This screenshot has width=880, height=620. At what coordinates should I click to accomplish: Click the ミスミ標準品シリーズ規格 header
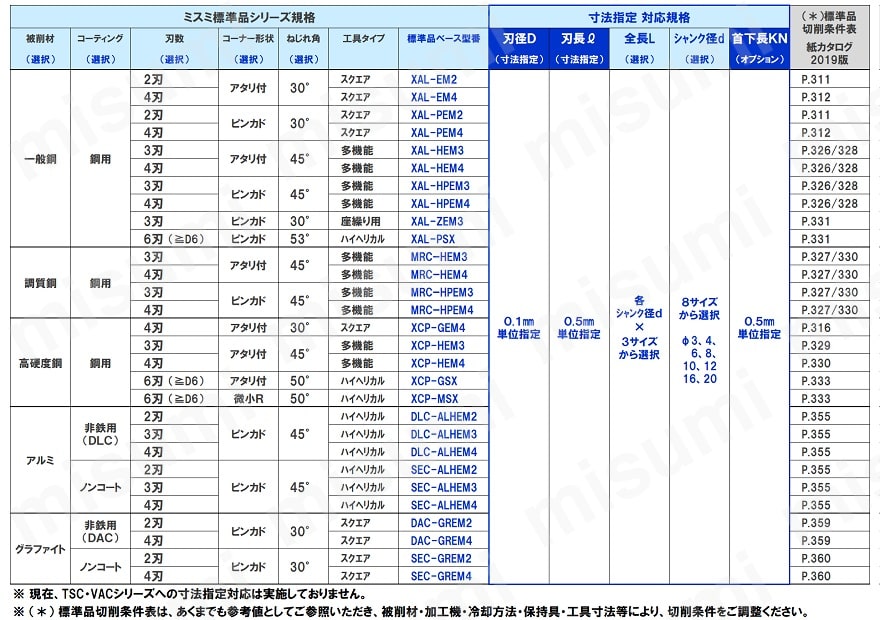tap(249, 18)
